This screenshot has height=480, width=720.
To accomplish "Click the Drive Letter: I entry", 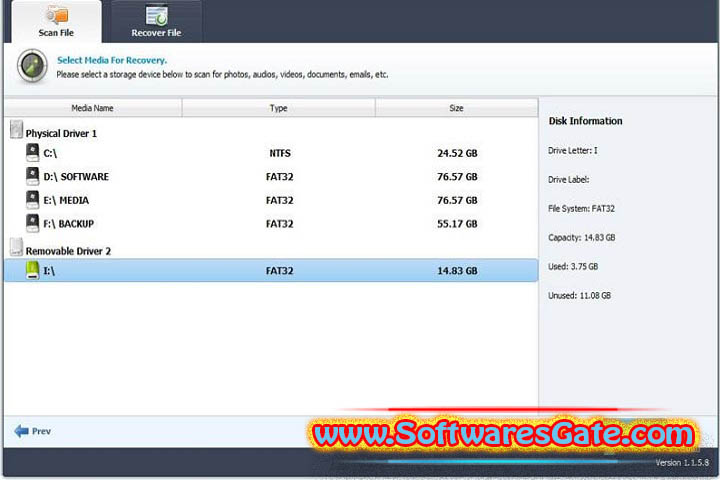I will click(x=573, y=150).
